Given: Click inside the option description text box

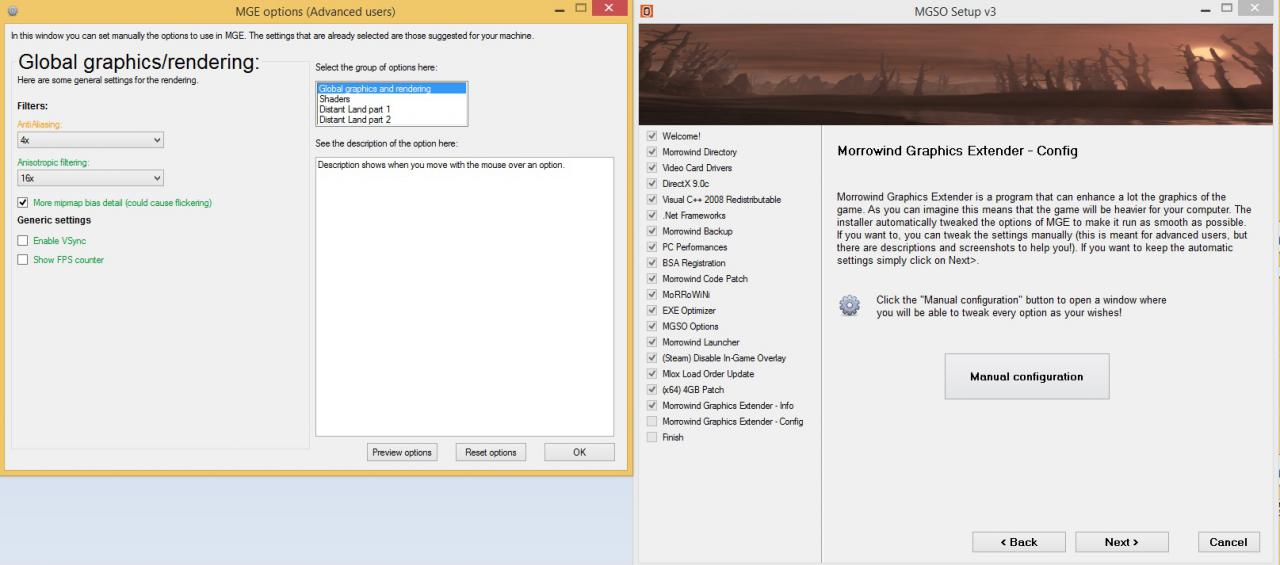Looking at the screenshot, I should tap(464, 296).
